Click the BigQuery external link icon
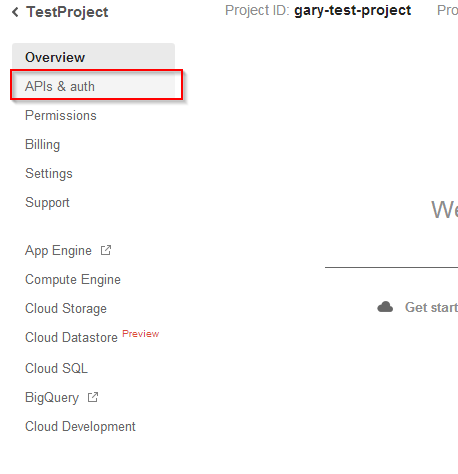 93,397
